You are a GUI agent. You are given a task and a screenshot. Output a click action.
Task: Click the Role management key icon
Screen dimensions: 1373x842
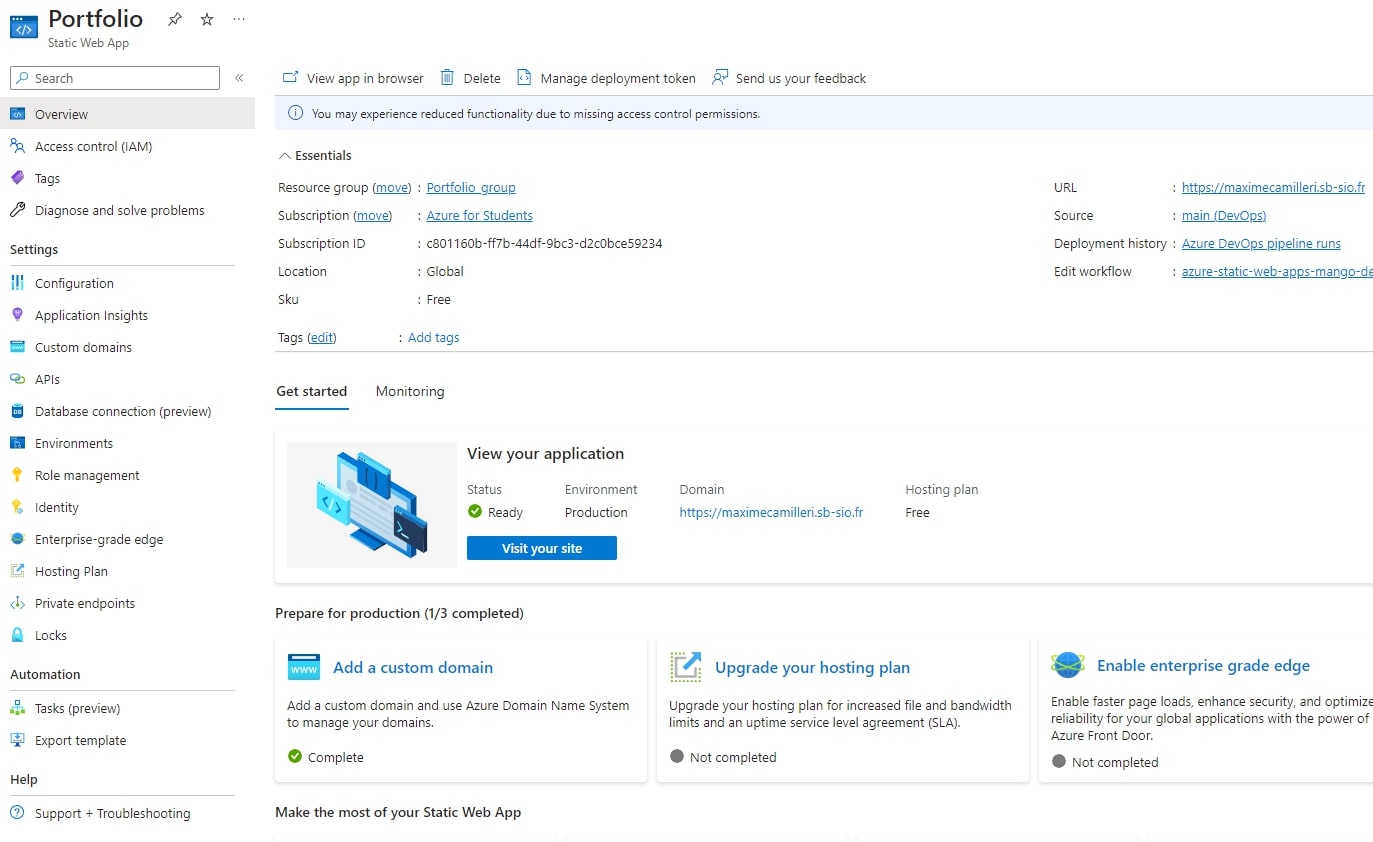17,475
